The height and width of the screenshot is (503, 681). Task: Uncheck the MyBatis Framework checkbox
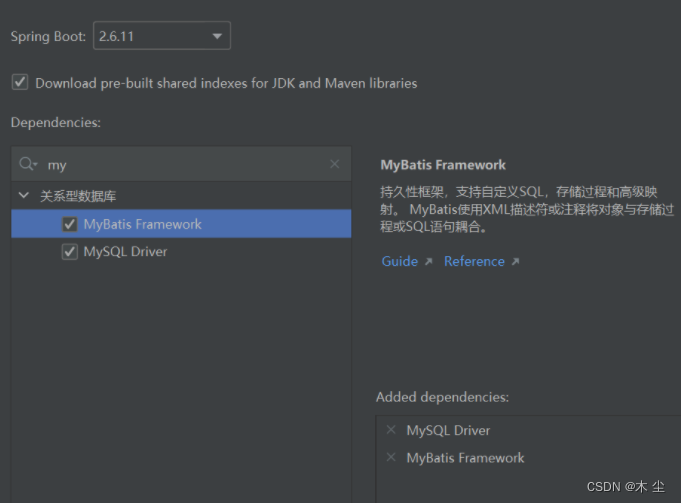click(69, 224)
